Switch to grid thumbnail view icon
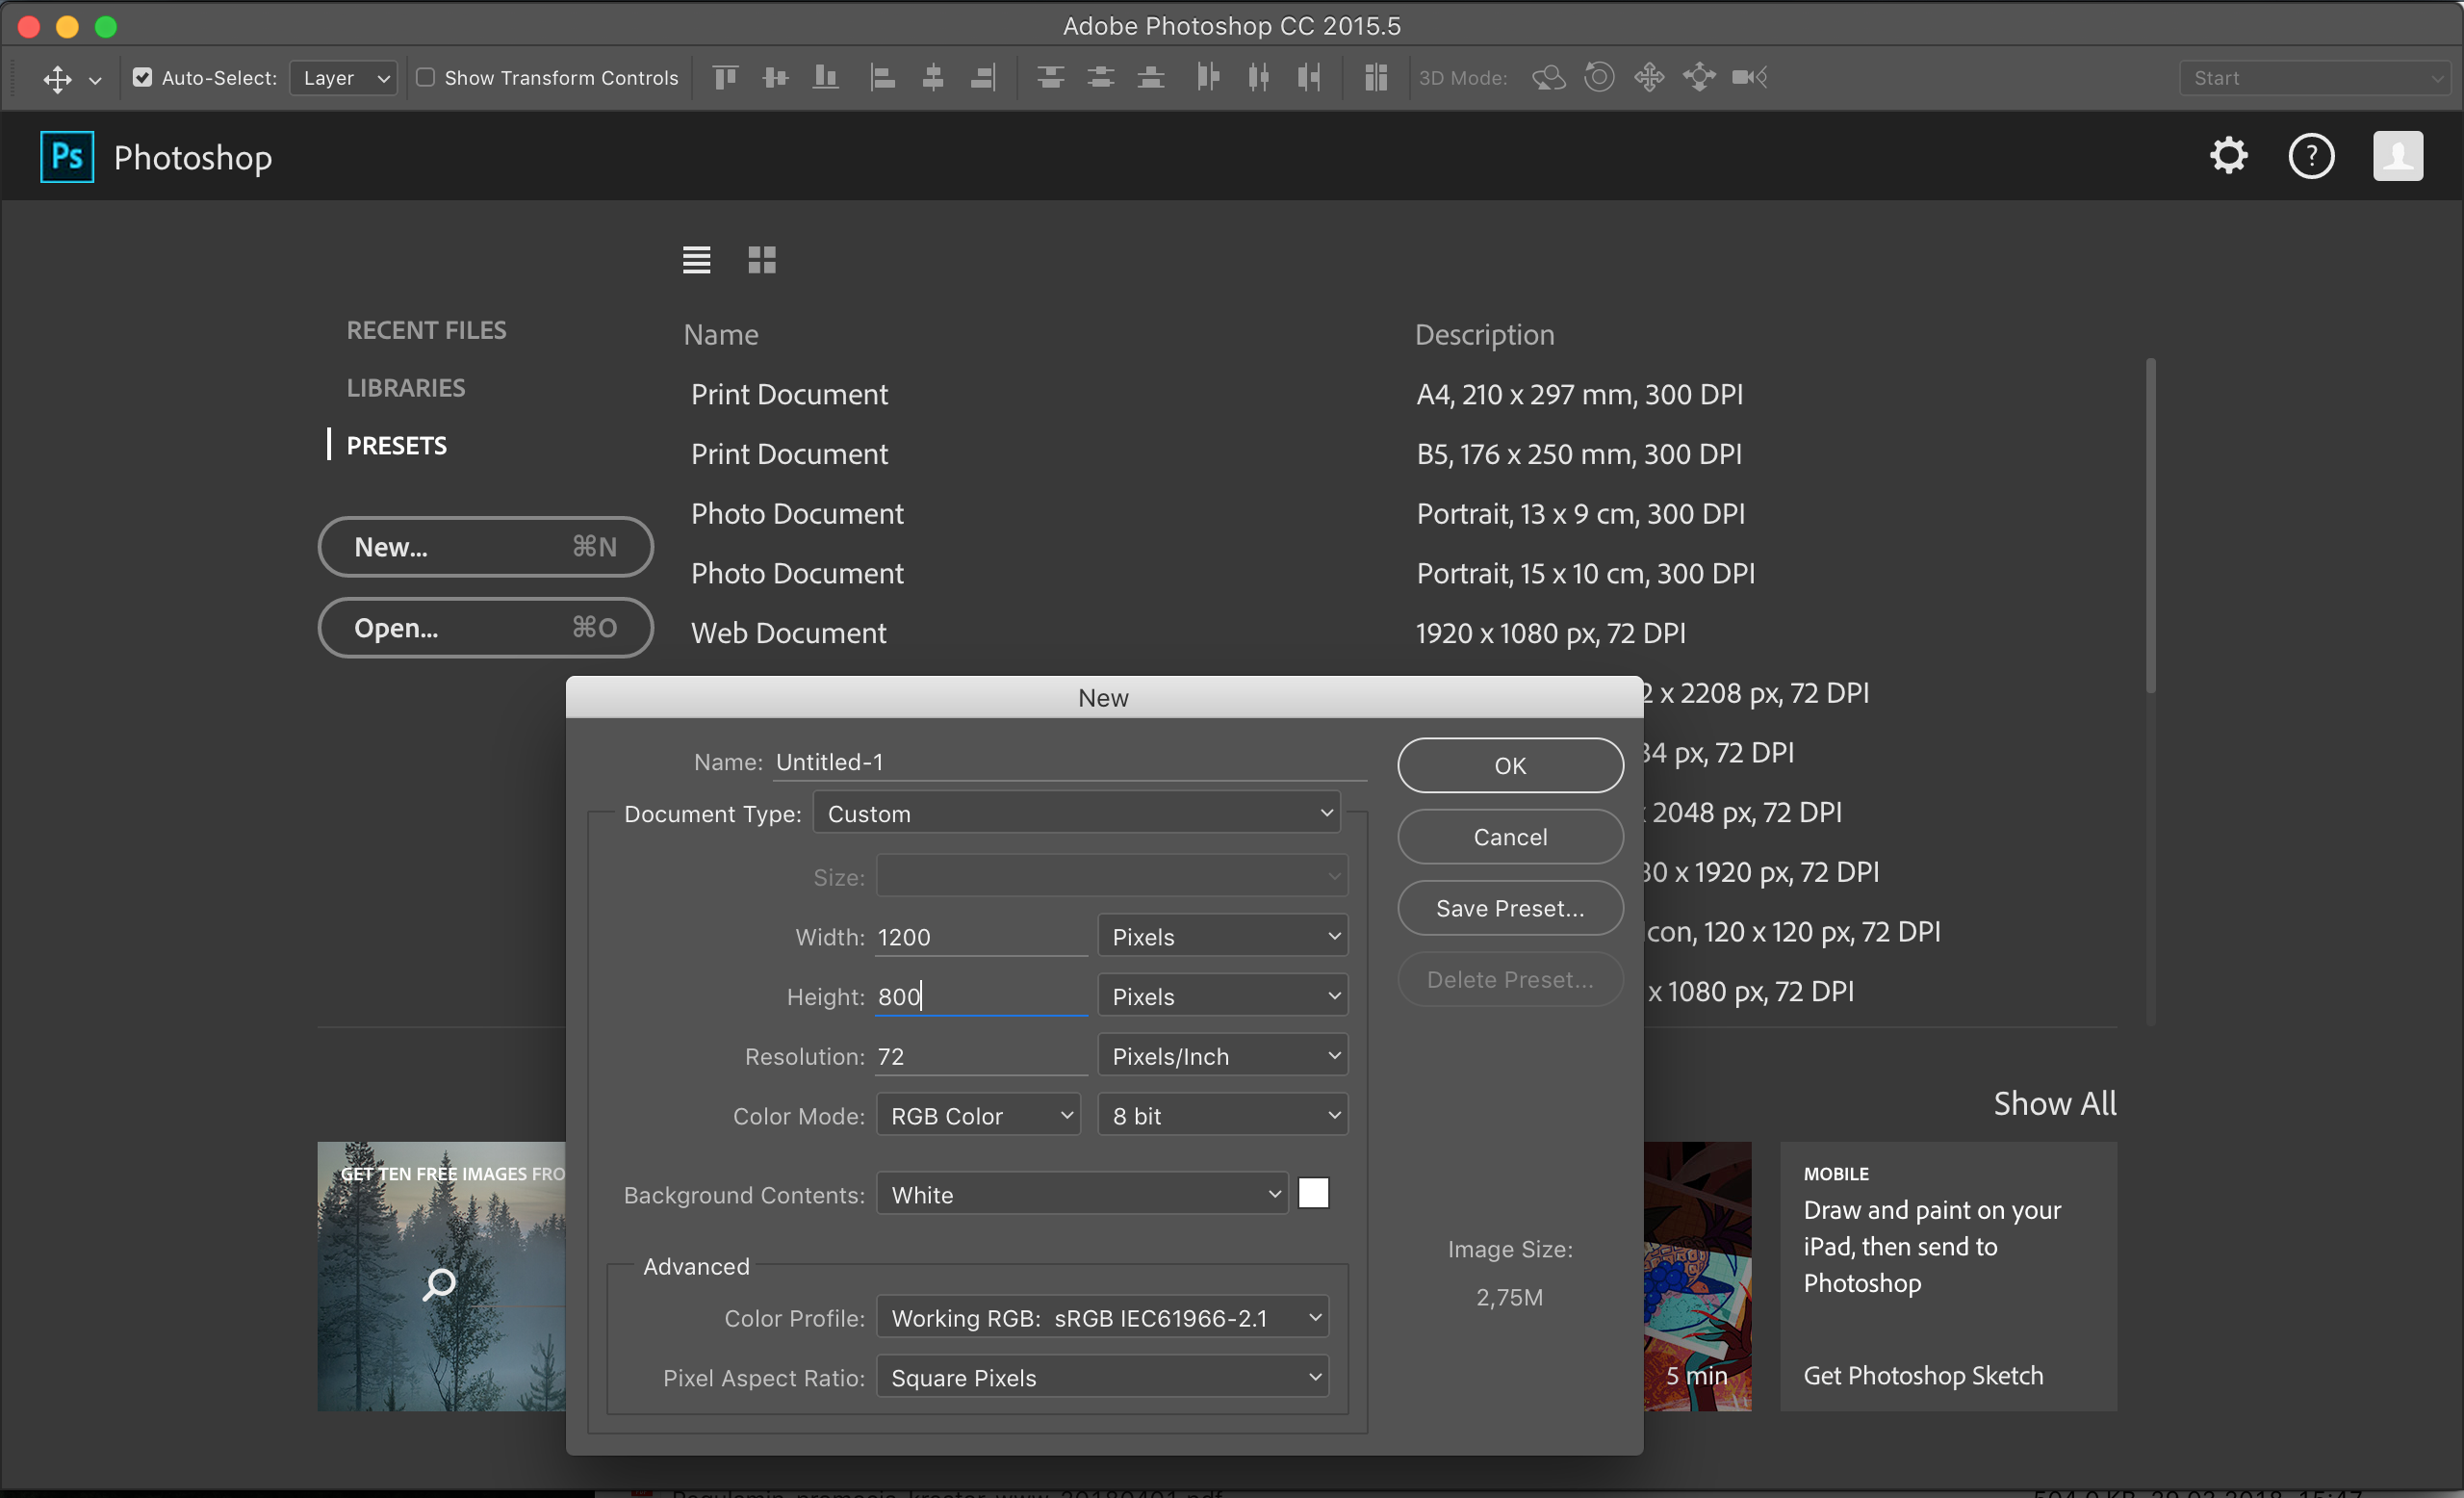2464x1498 pixels. point(761,260)
